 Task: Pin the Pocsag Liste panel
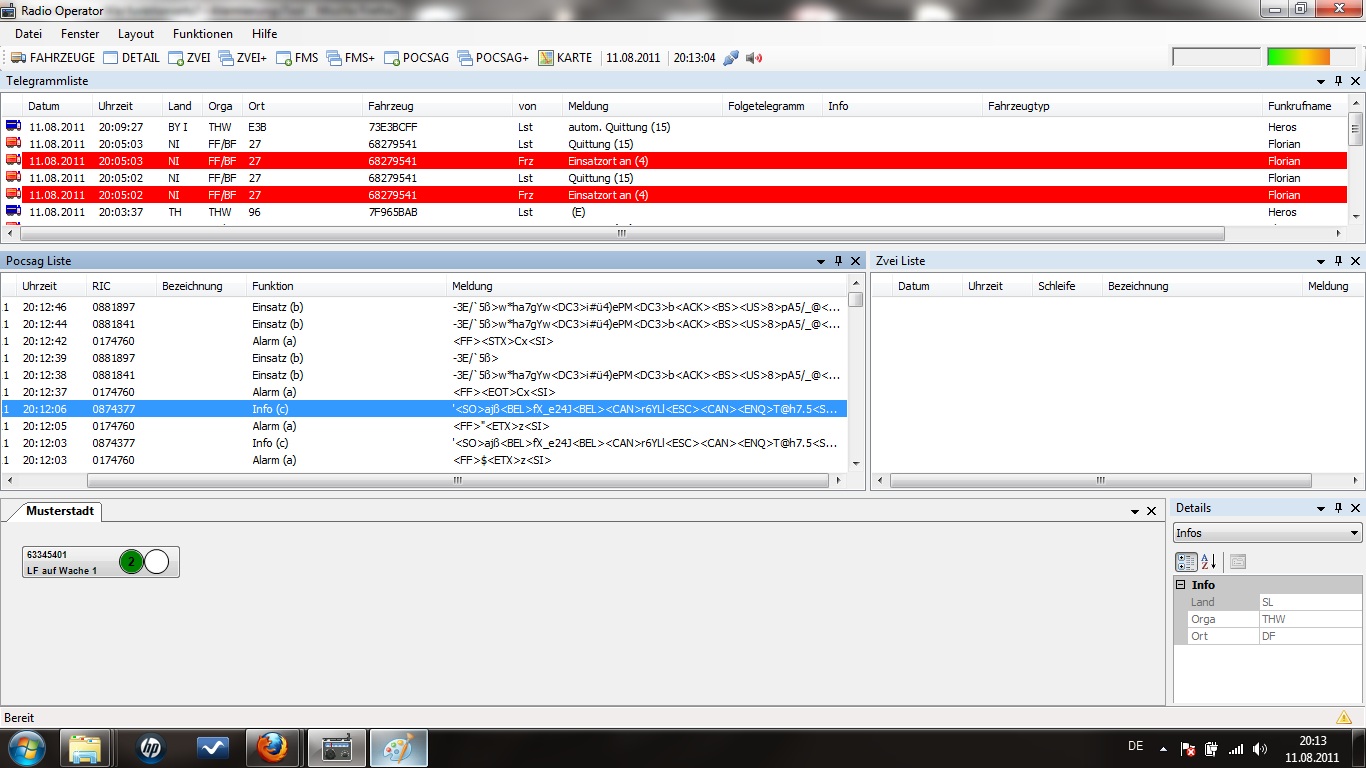[x=839, y=261]
